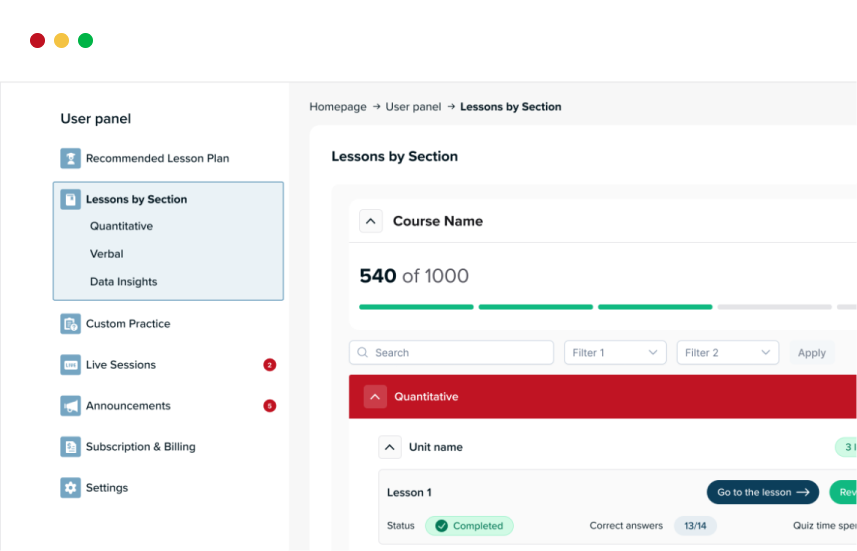
Task: Click the yellow window minimize dot
Action: (x=61, y=40)
